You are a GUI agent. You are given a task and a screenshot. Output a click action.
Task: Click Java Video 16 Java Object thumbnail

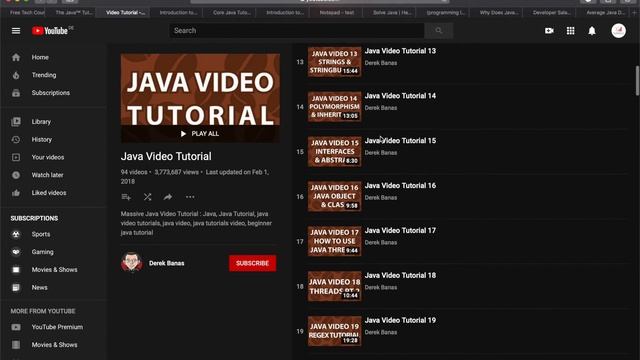coord(334,197)
